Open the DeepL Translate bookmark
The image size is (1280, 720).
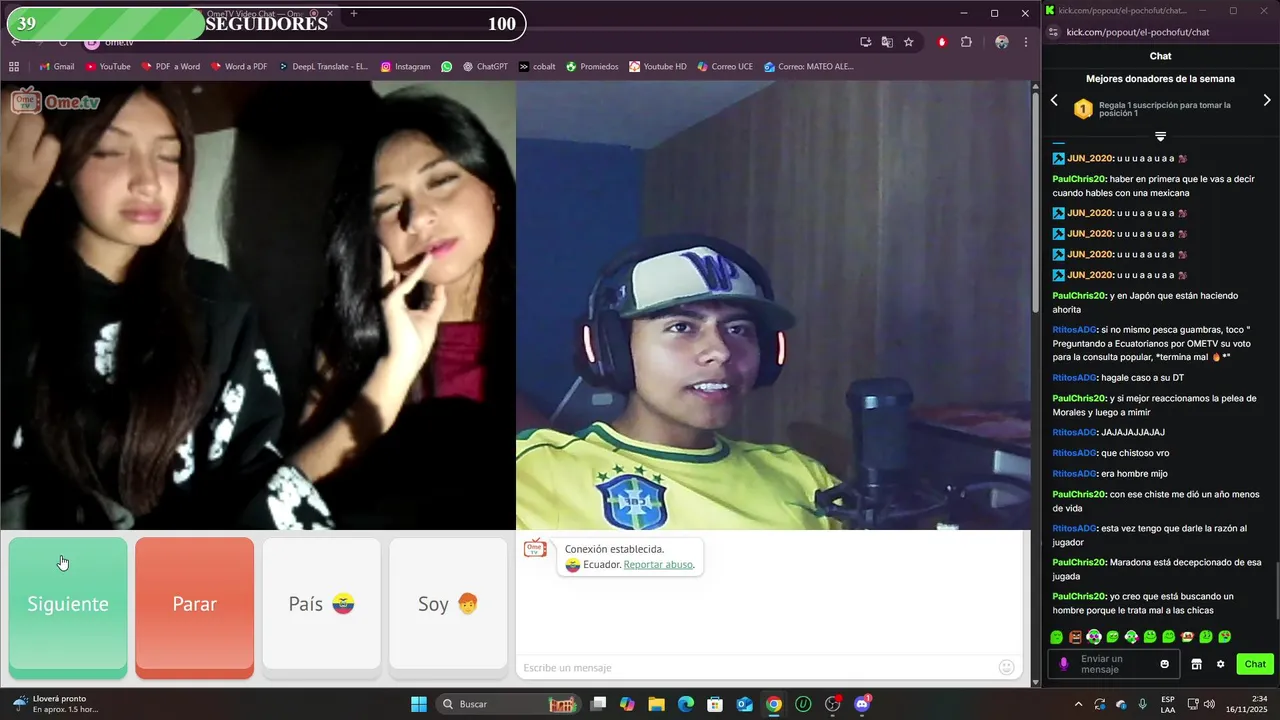coord(323,67)
